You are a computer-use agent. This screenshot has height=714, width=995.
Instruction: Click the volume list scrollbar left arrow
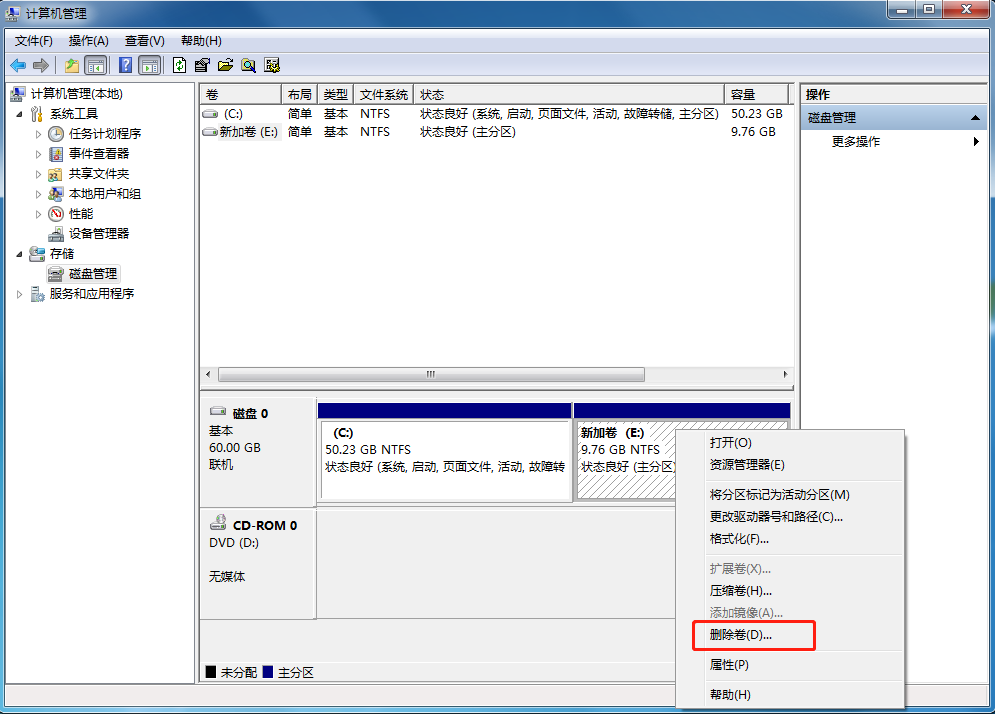point(208,374)
